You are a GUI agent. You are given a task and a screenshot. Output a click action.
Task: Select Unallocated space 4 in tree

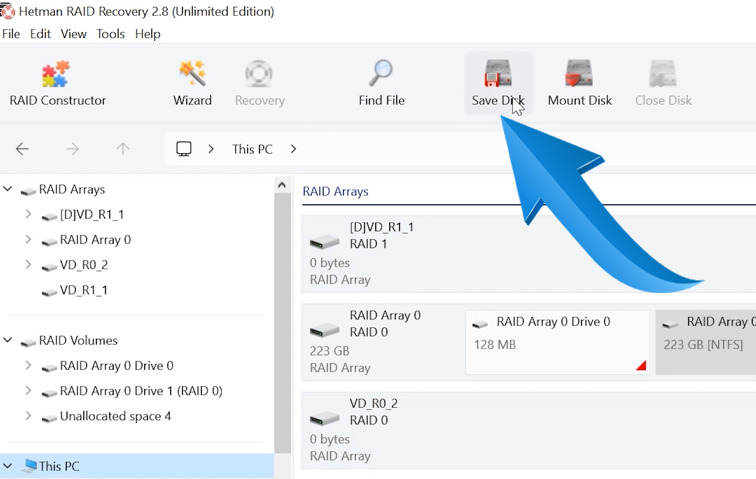pos(115,416)
